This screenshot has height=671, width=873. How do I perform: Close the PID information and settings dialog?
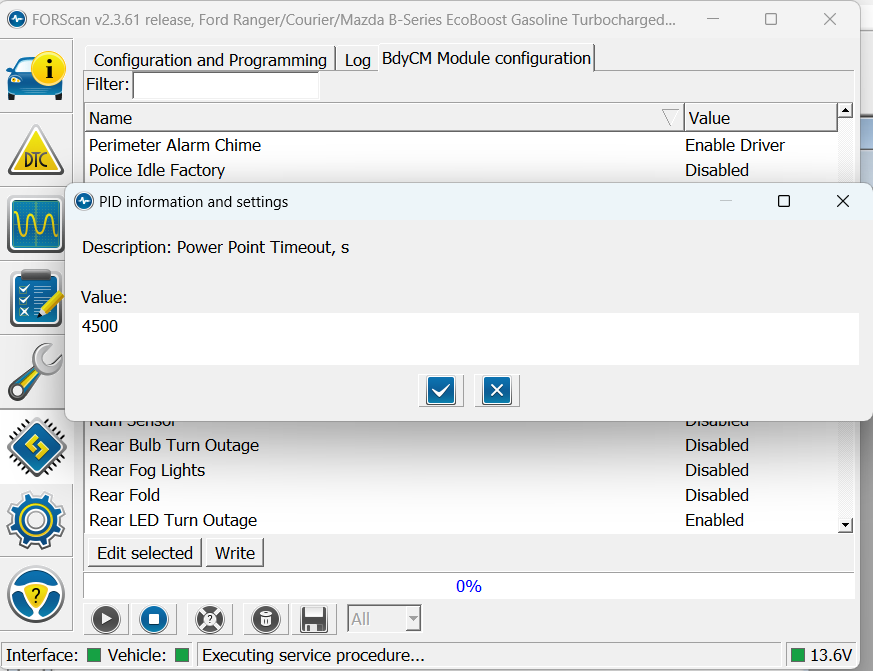pos(842,201)
